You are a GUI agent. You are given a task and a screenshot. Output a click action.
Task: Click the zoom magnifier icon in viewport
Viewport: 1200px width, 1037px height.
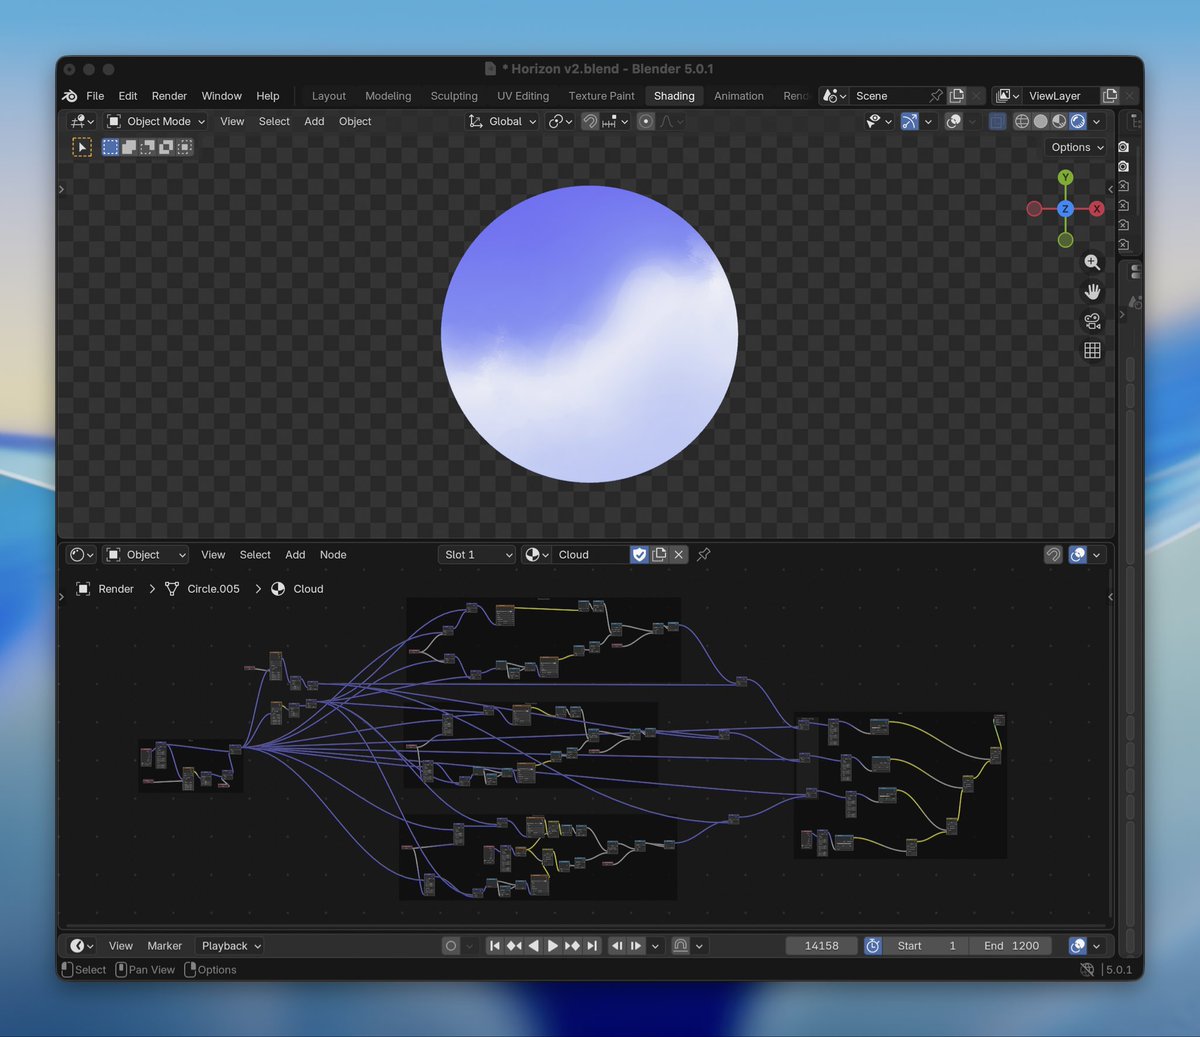[x=1092, y=262]
